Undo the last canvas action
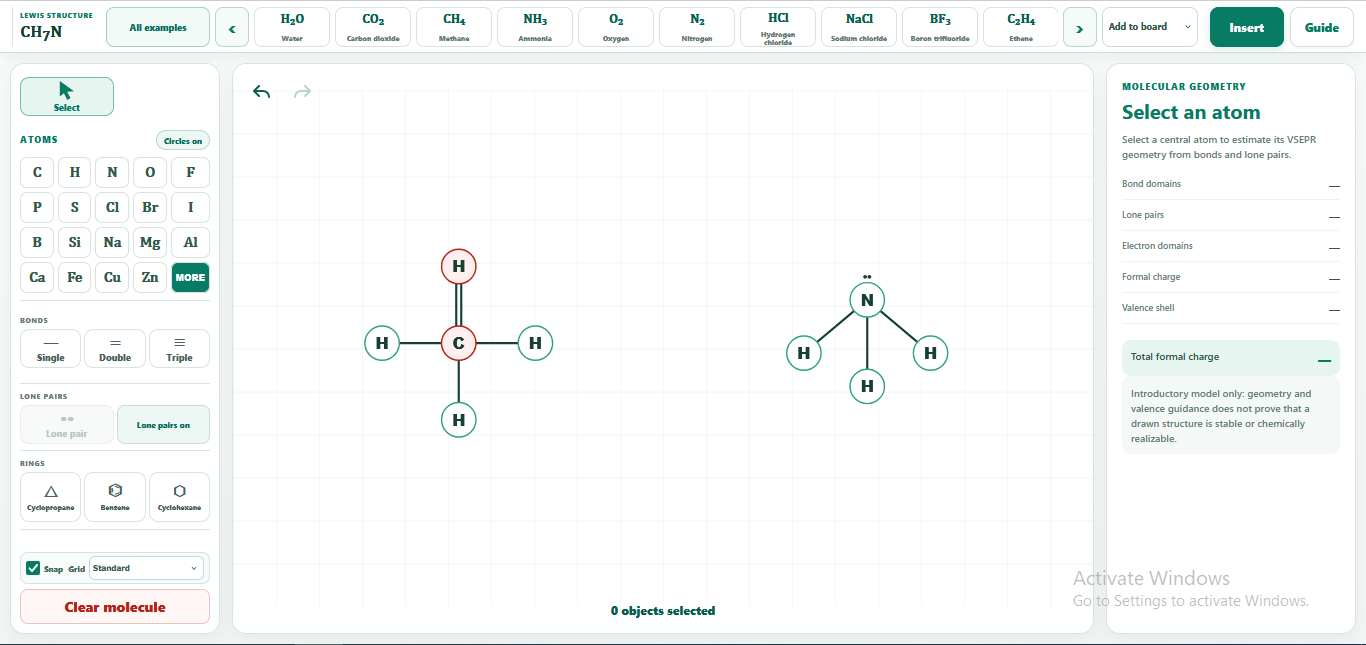Image resolution: width=1366 pixels, height=645 pixels. tap(262, 92)
